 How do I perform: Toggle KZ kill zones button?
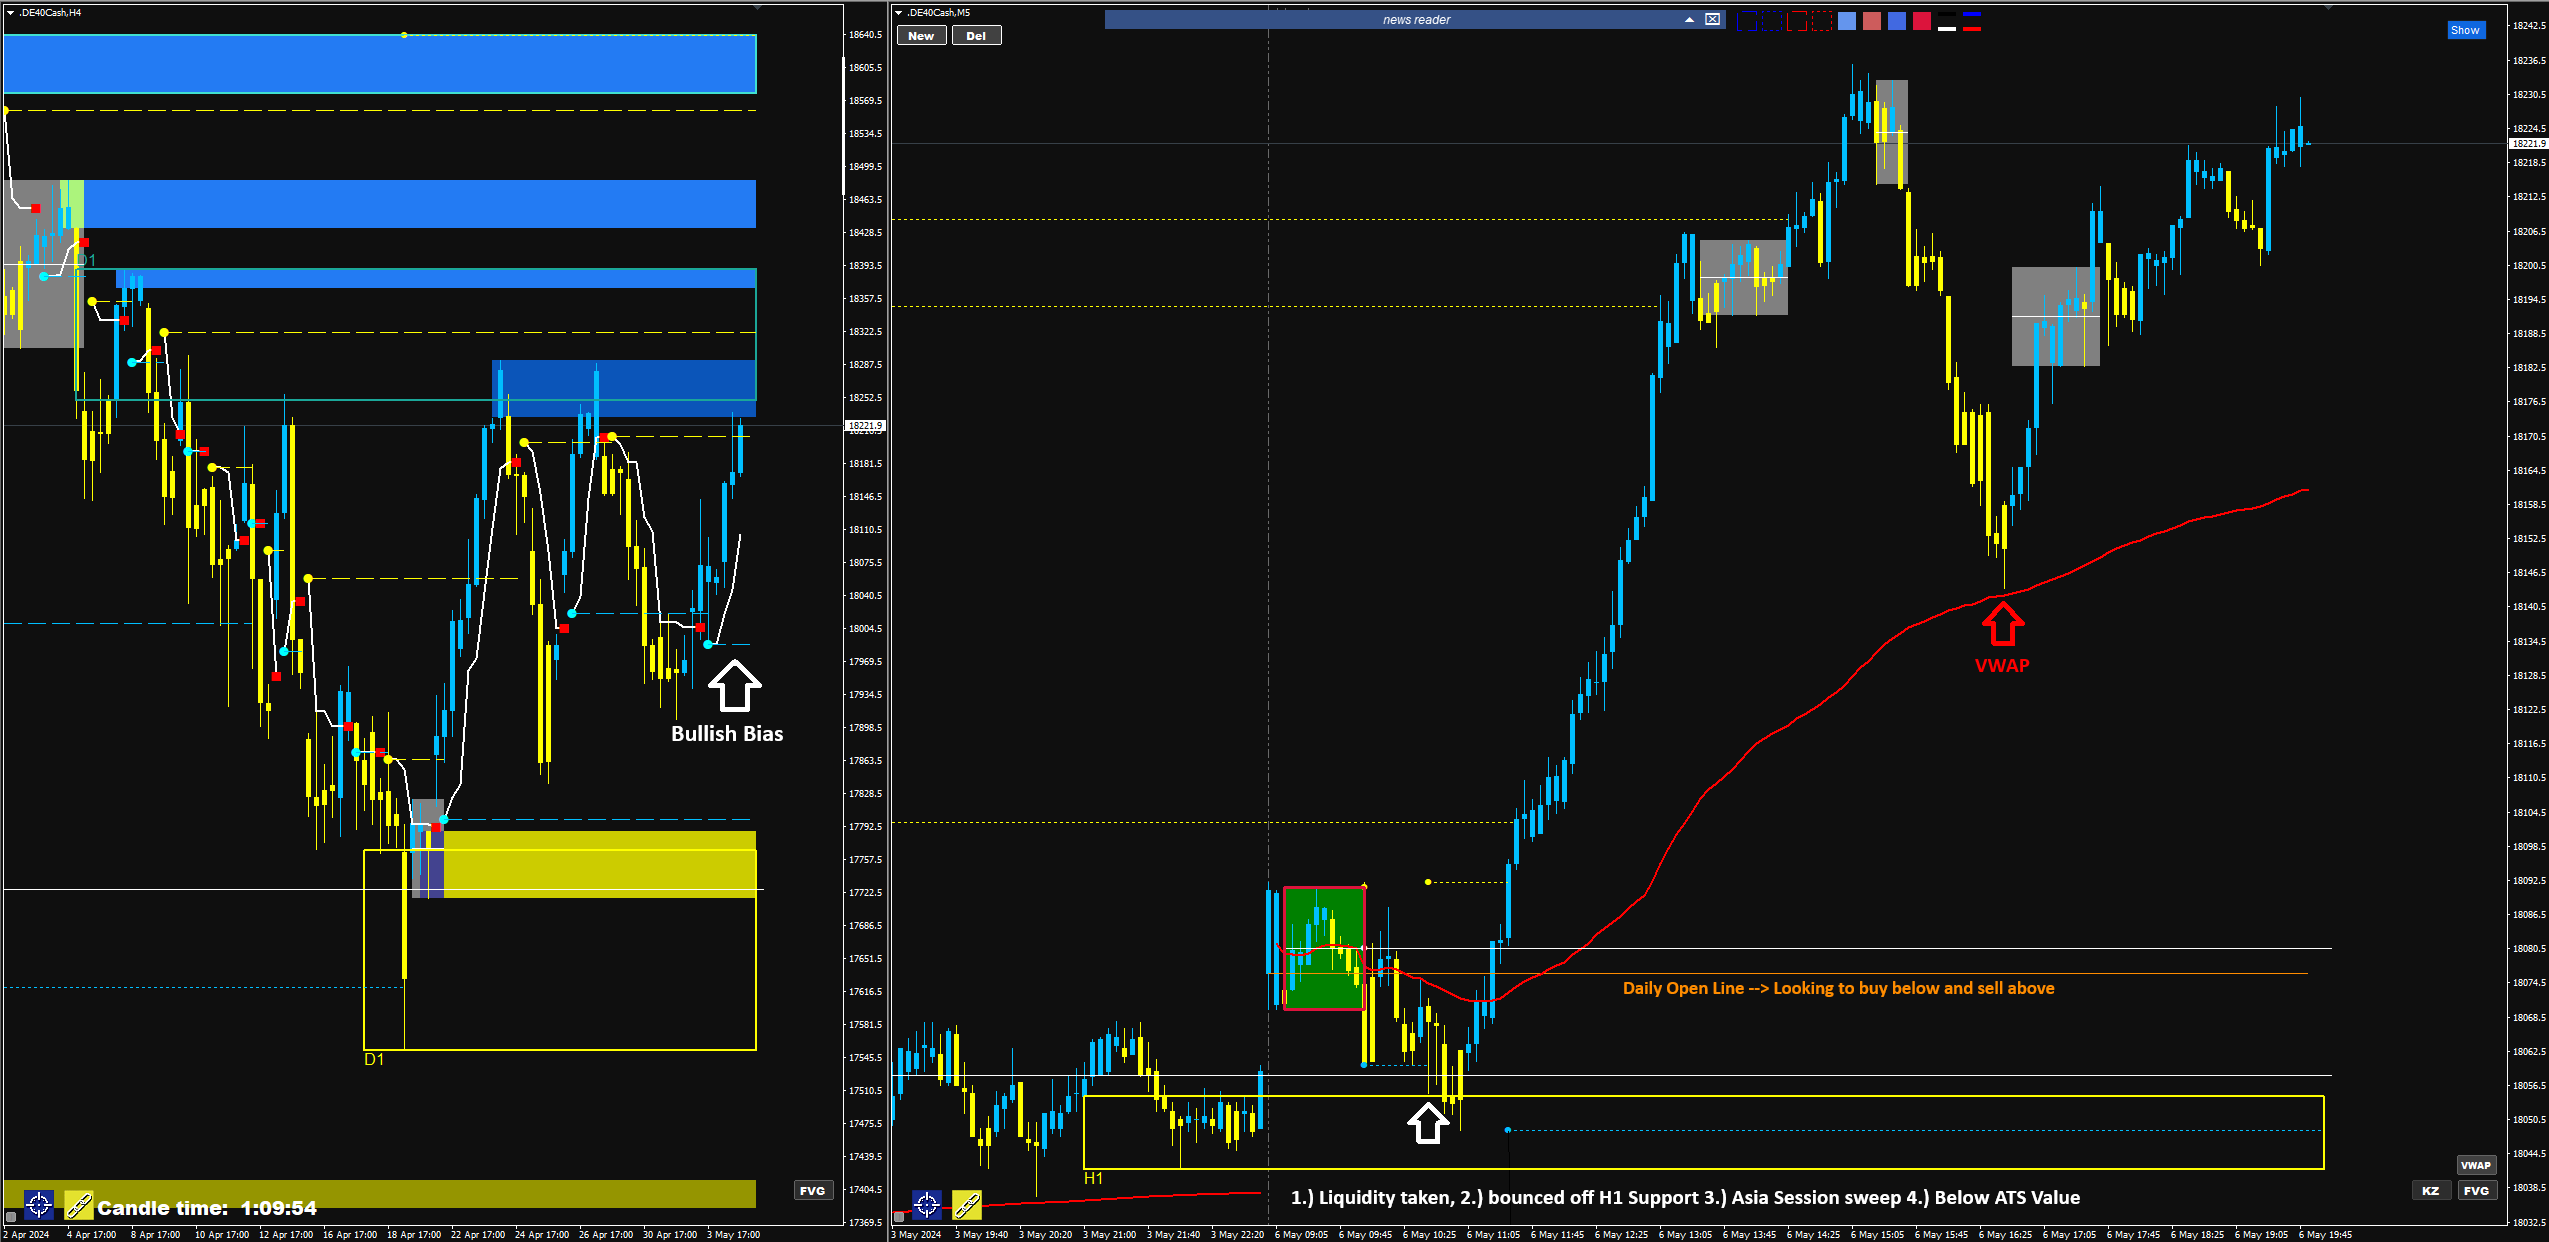2430,1190
